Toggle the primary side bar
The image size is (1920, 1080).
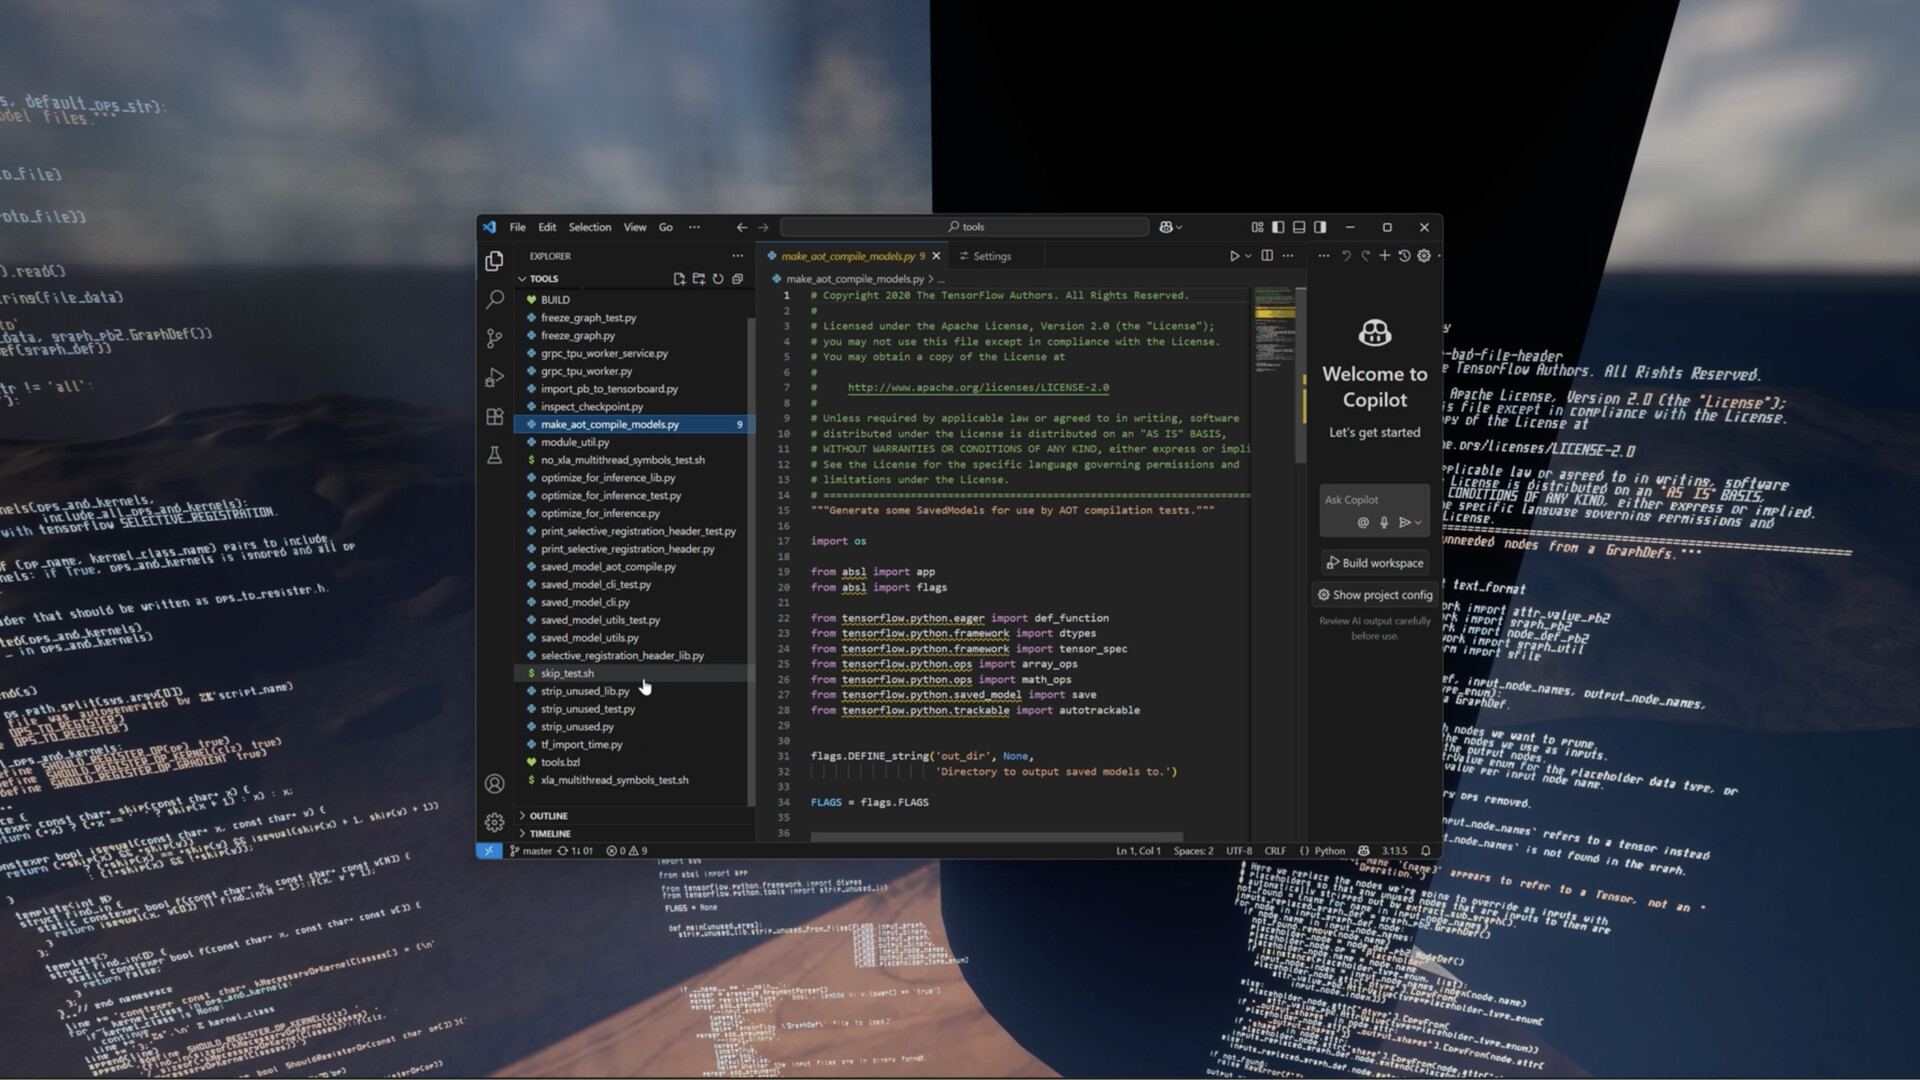click(1278, 227)
